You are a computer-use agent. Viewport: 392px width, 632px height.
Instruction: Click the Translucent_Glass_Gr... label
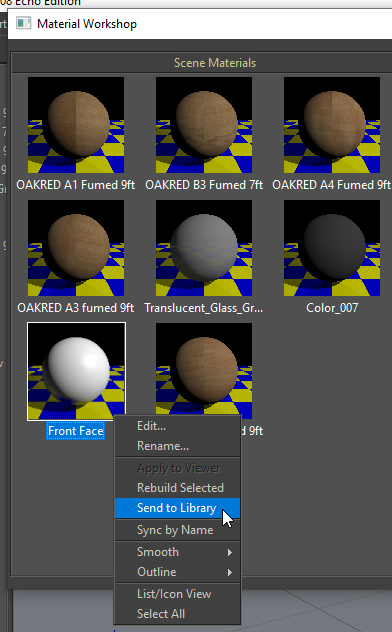[x=204, y=308]
